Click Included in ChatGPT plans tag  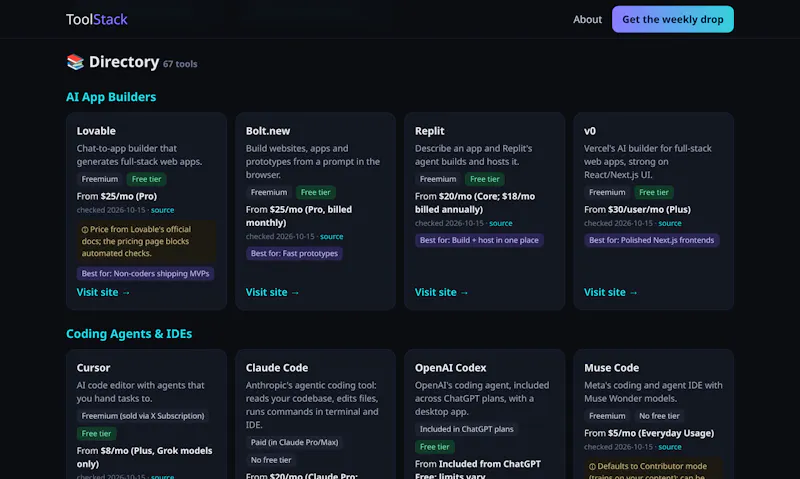(466, 429)
